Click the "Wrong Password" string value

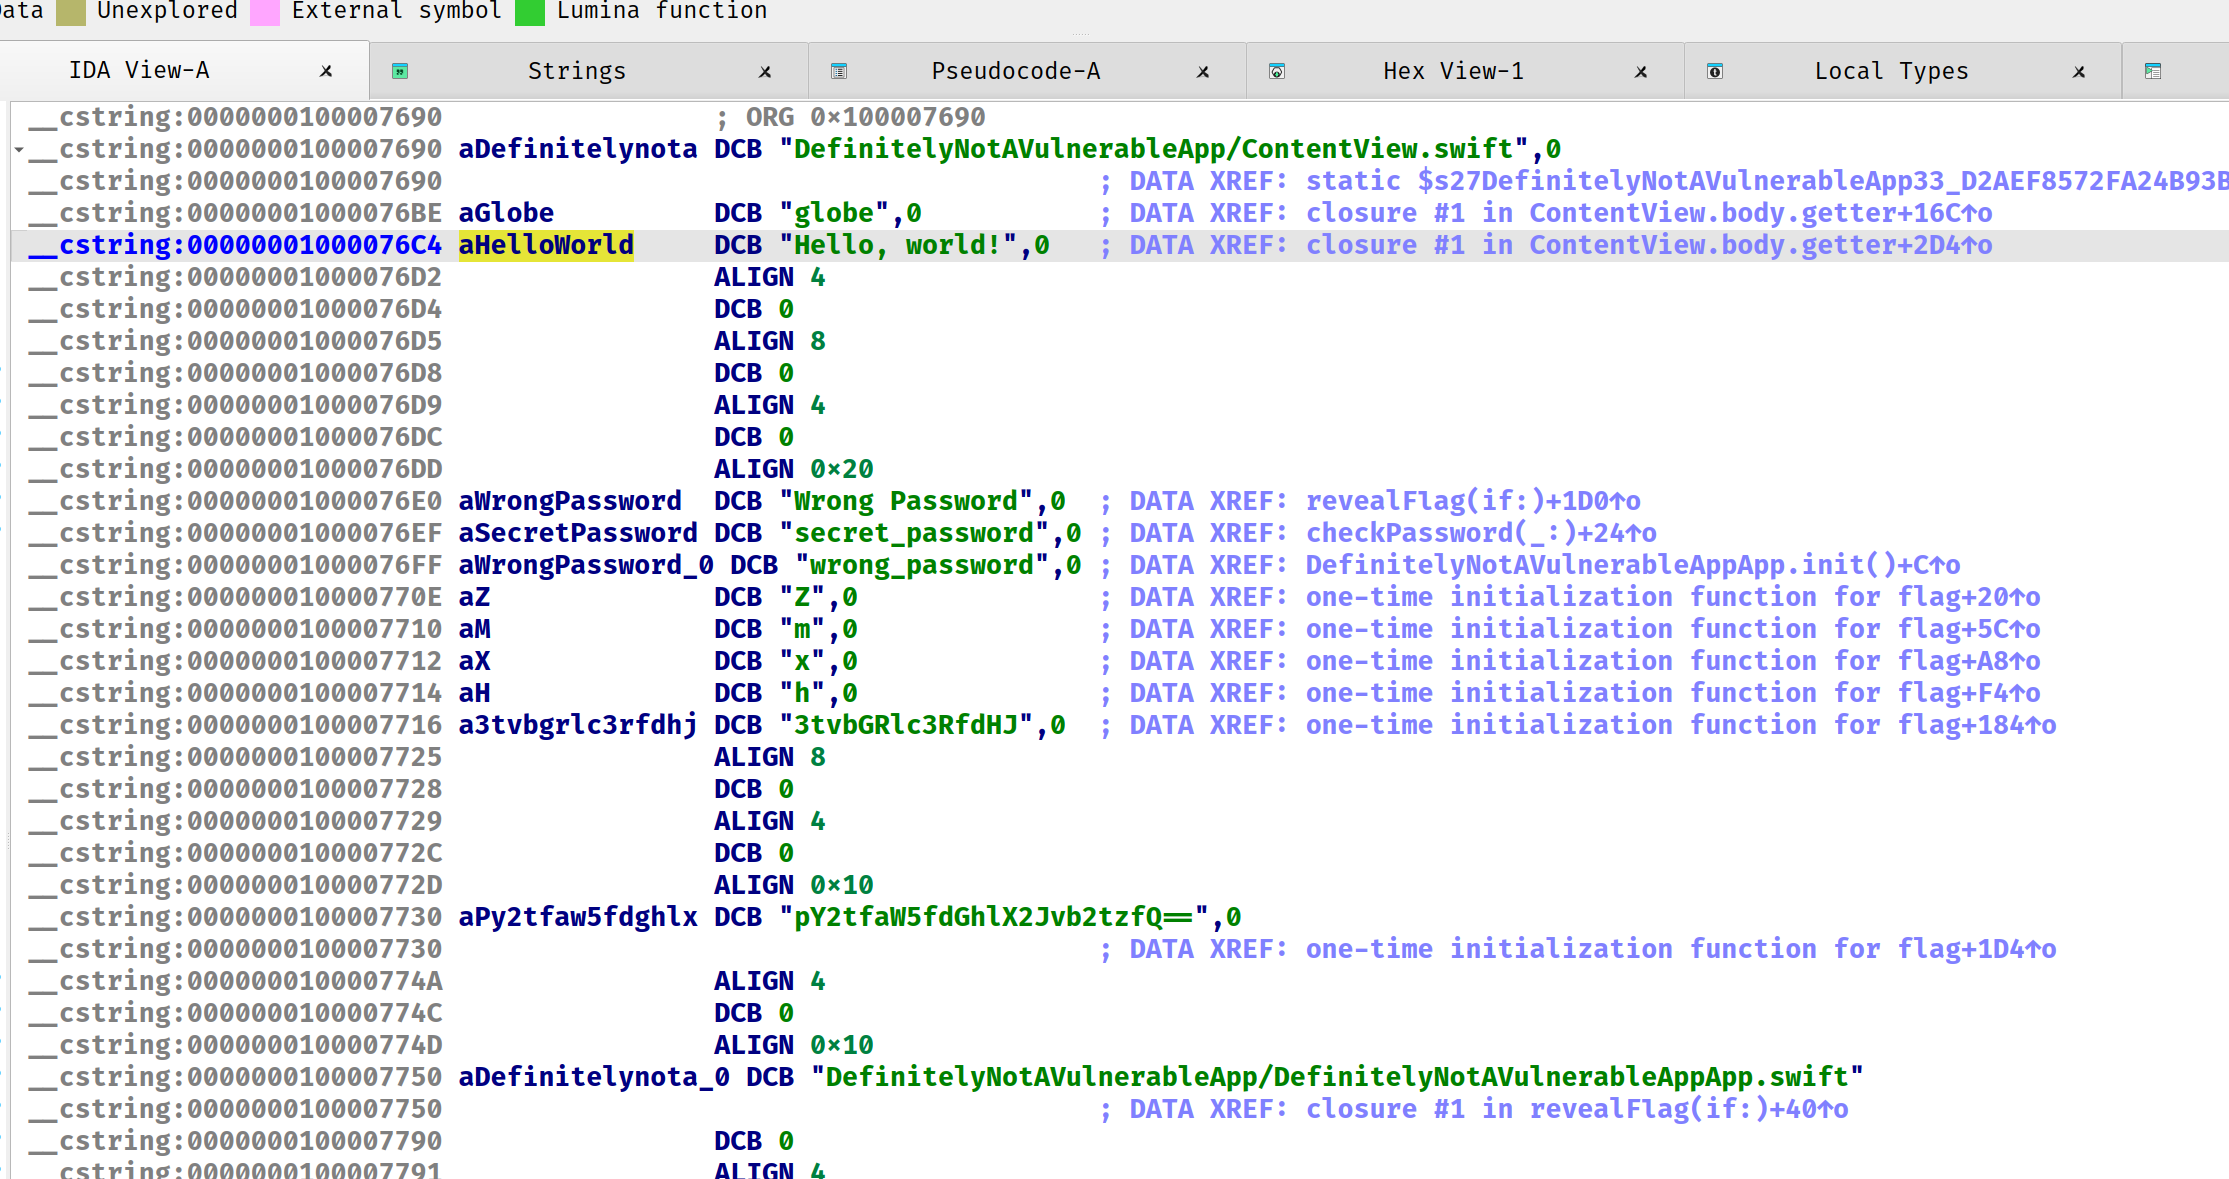pos(905,501)
